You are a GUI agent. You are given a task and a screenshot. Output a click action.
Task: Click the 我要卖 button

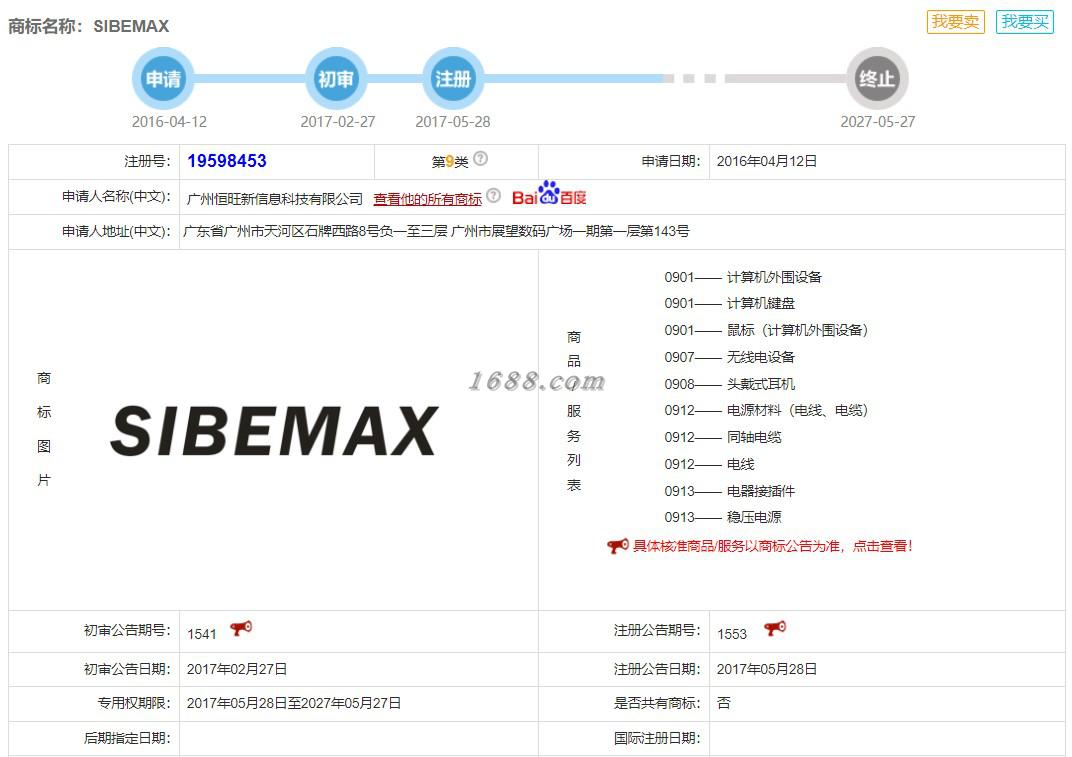(955, 22)
